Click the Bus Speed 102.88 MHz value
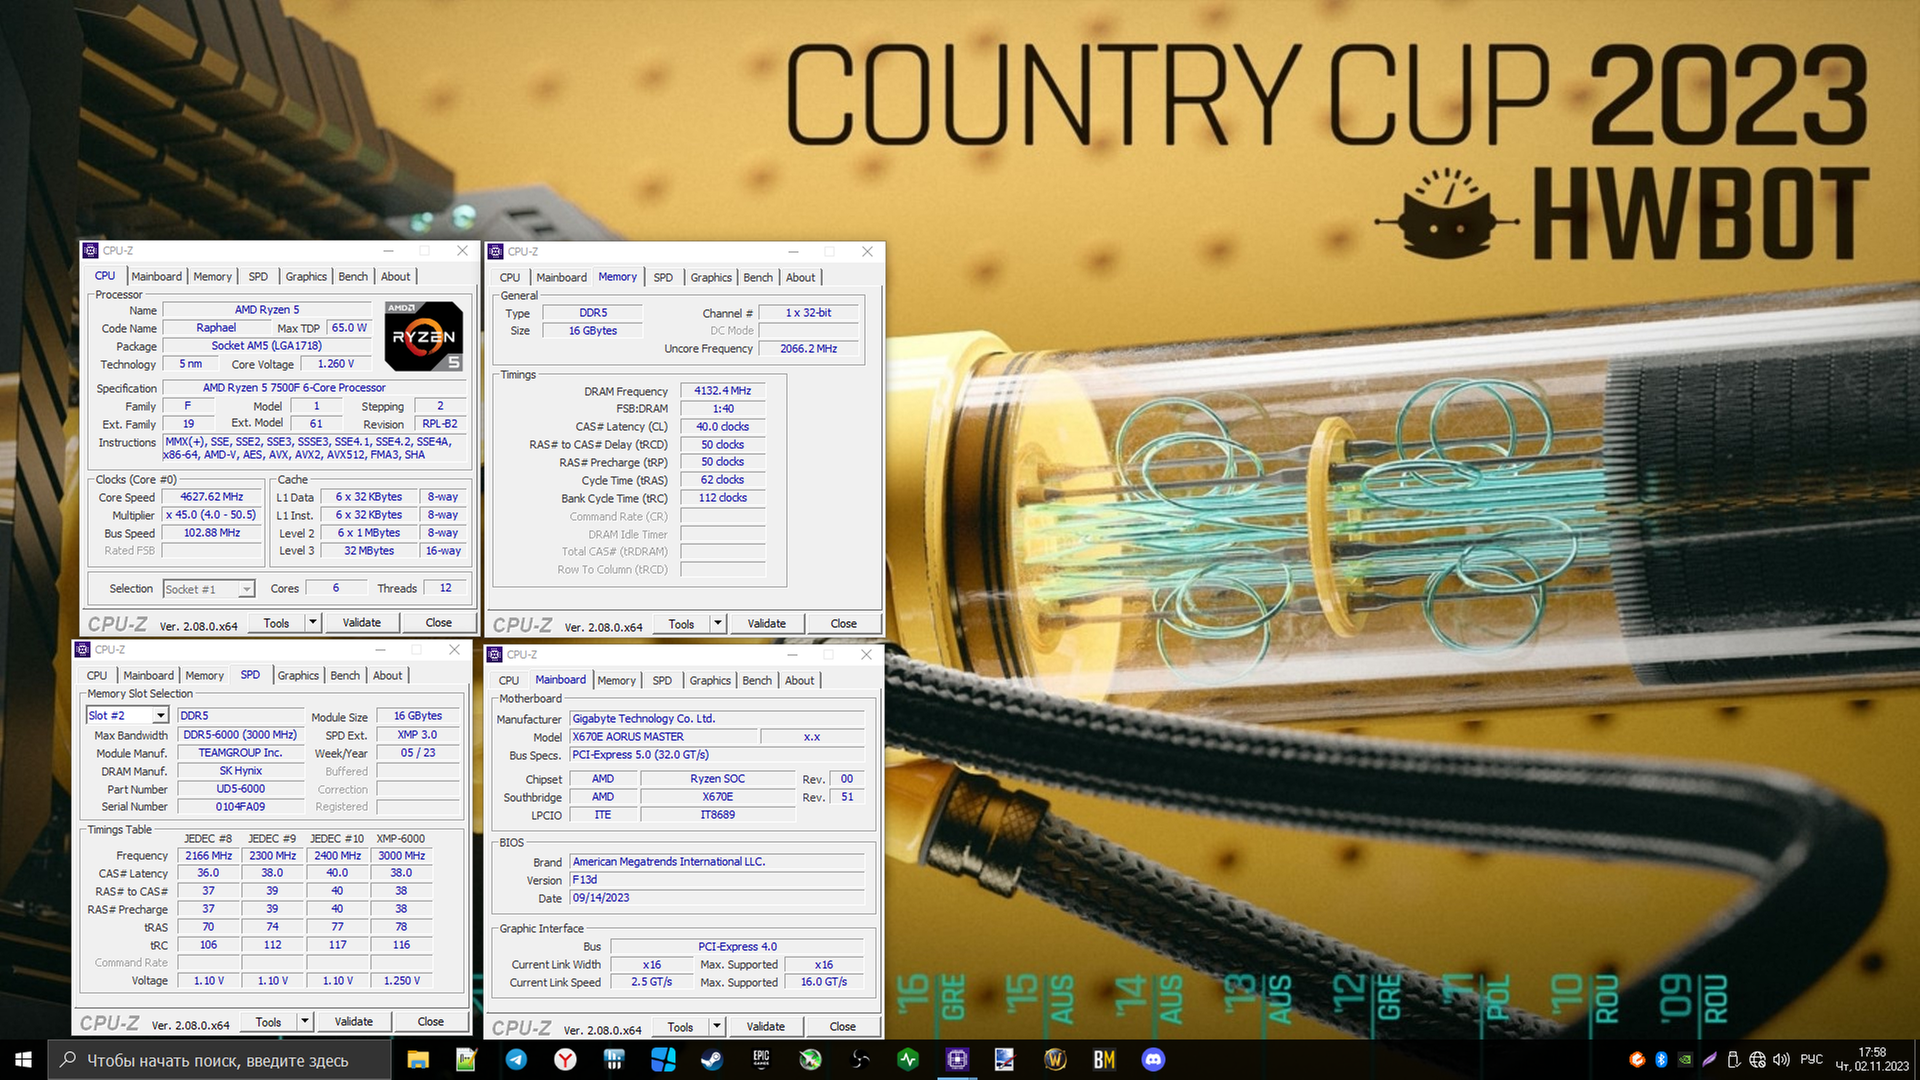The image size is (1920, 1080). (x=212, y=533)
